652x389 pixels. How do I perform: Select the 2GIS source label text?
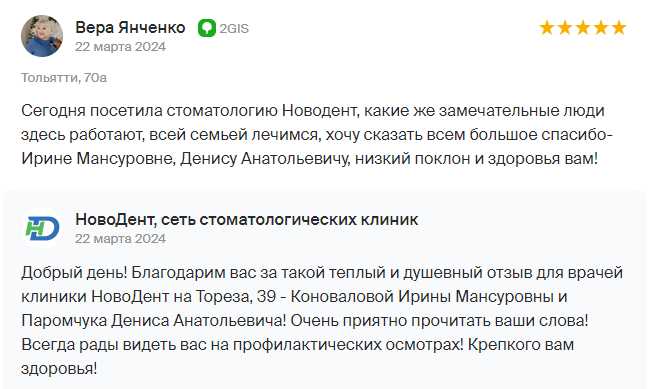(x=234, y=28)
